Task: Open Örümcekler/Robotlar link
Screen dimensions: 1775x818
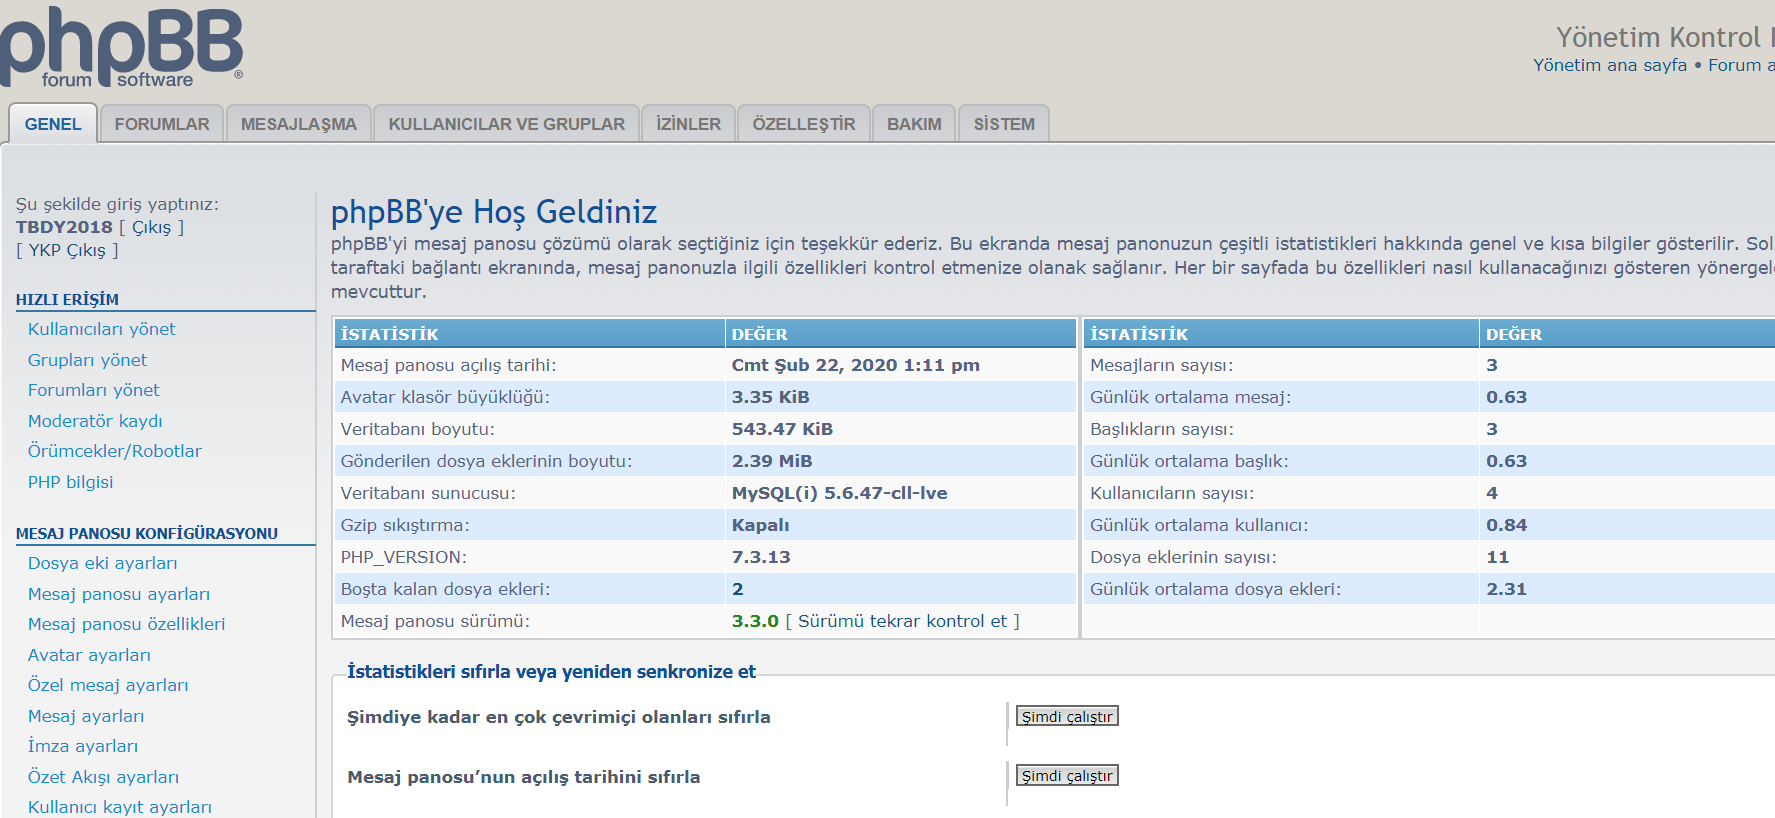Action: [114, 451]
